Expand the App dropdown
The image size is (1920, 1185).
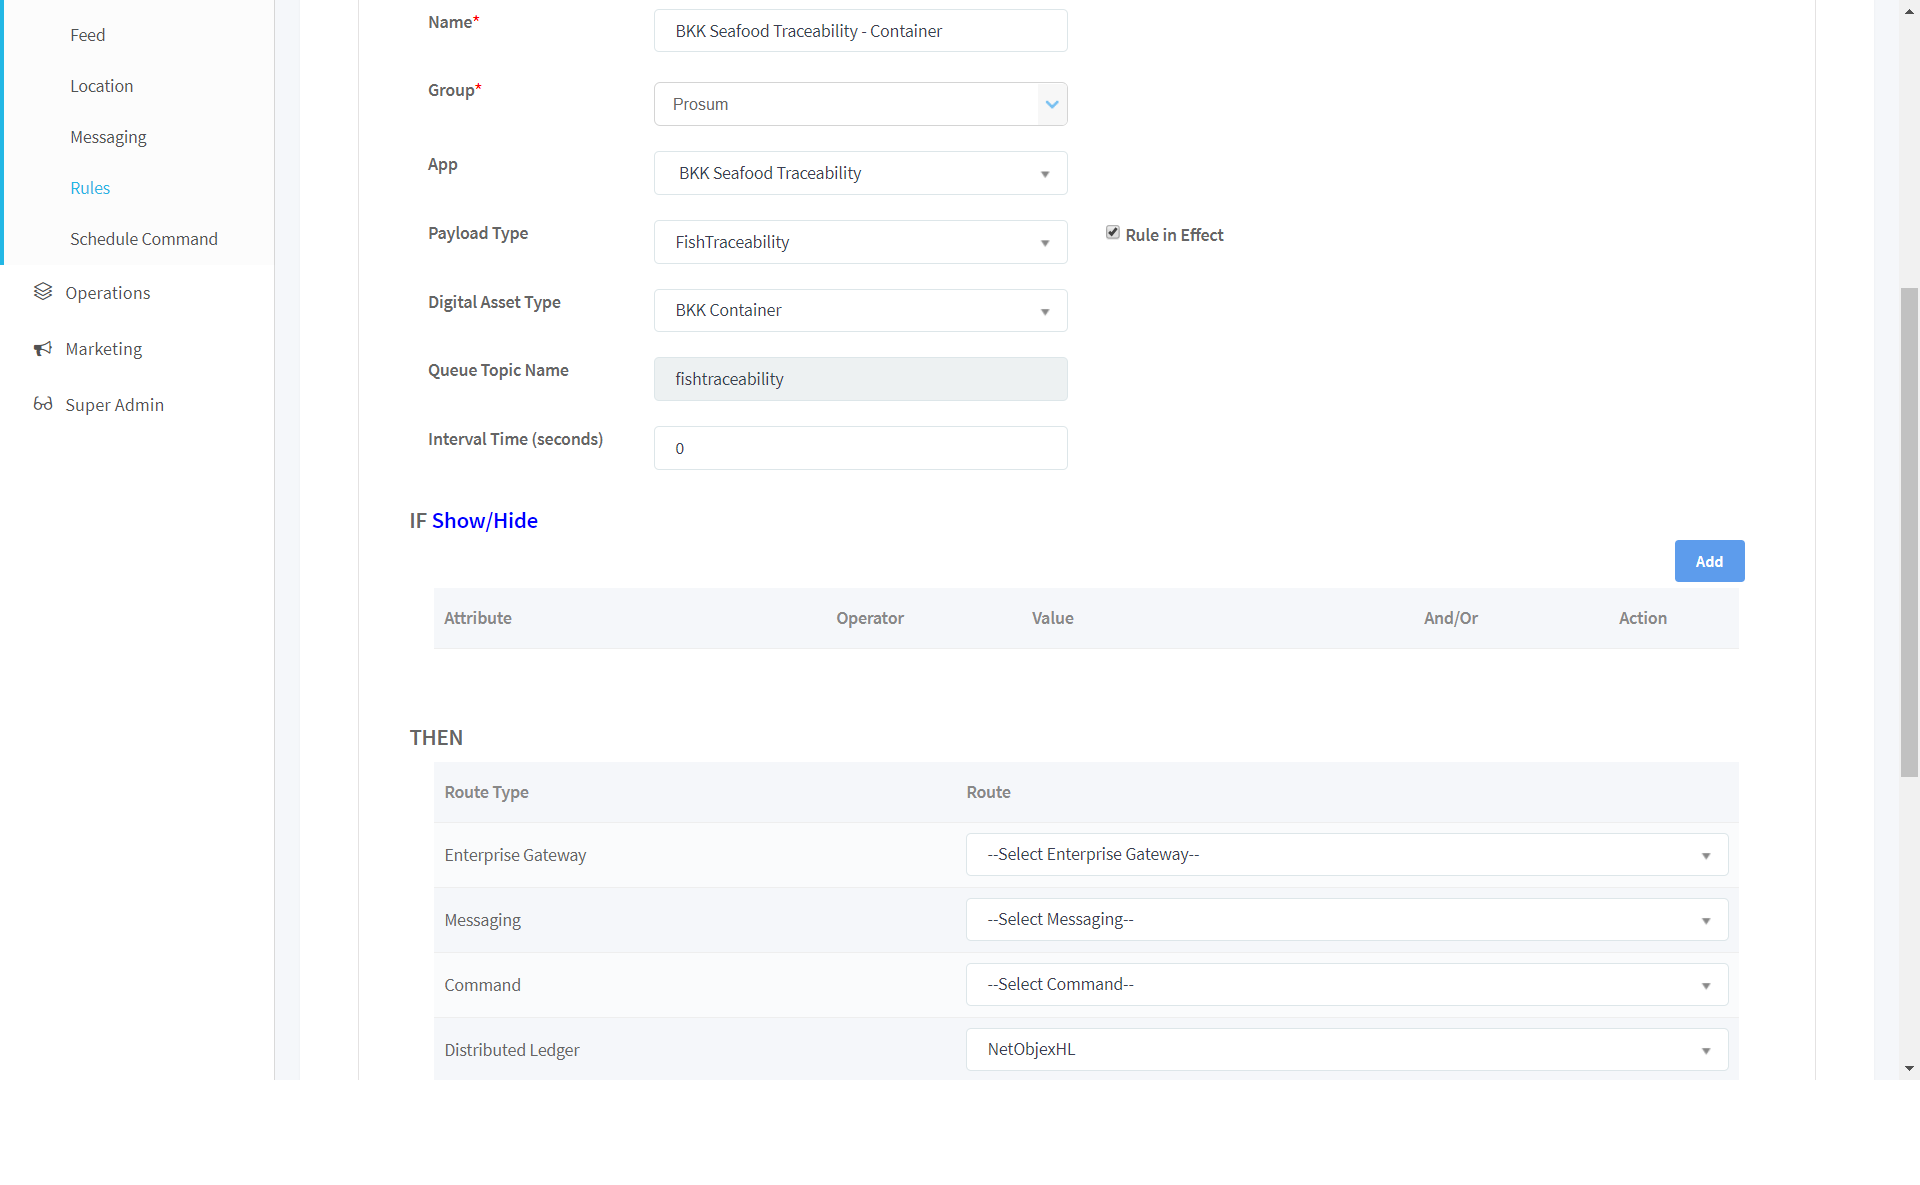coord(860,173)
